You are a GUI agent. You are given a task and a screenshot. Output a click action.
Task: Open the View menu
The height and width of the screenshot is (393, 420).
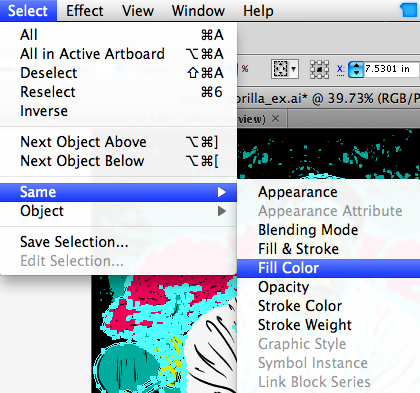(138, 11)
